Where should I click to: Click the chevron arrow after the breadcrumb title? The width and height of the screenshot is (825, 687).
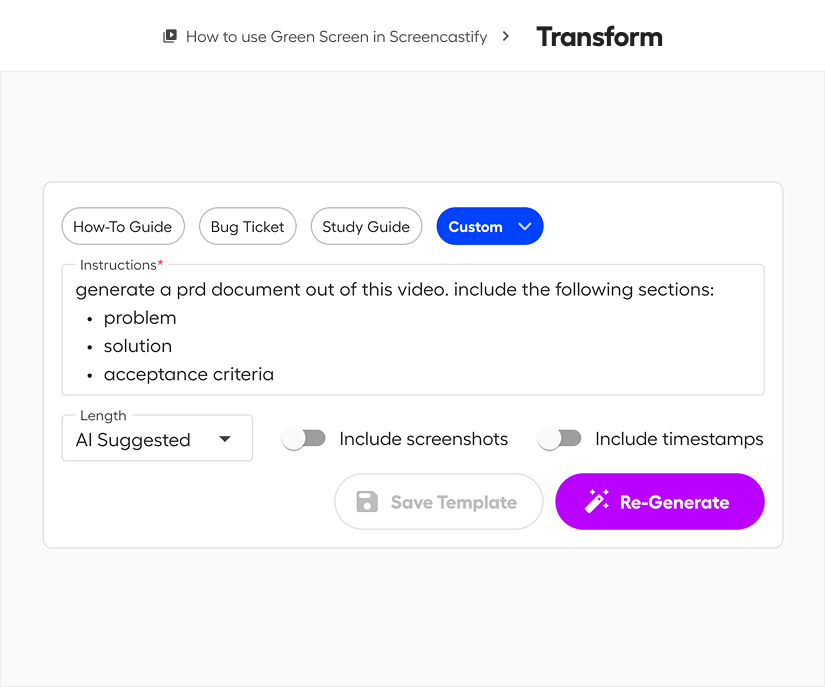(x=505, y=36)
